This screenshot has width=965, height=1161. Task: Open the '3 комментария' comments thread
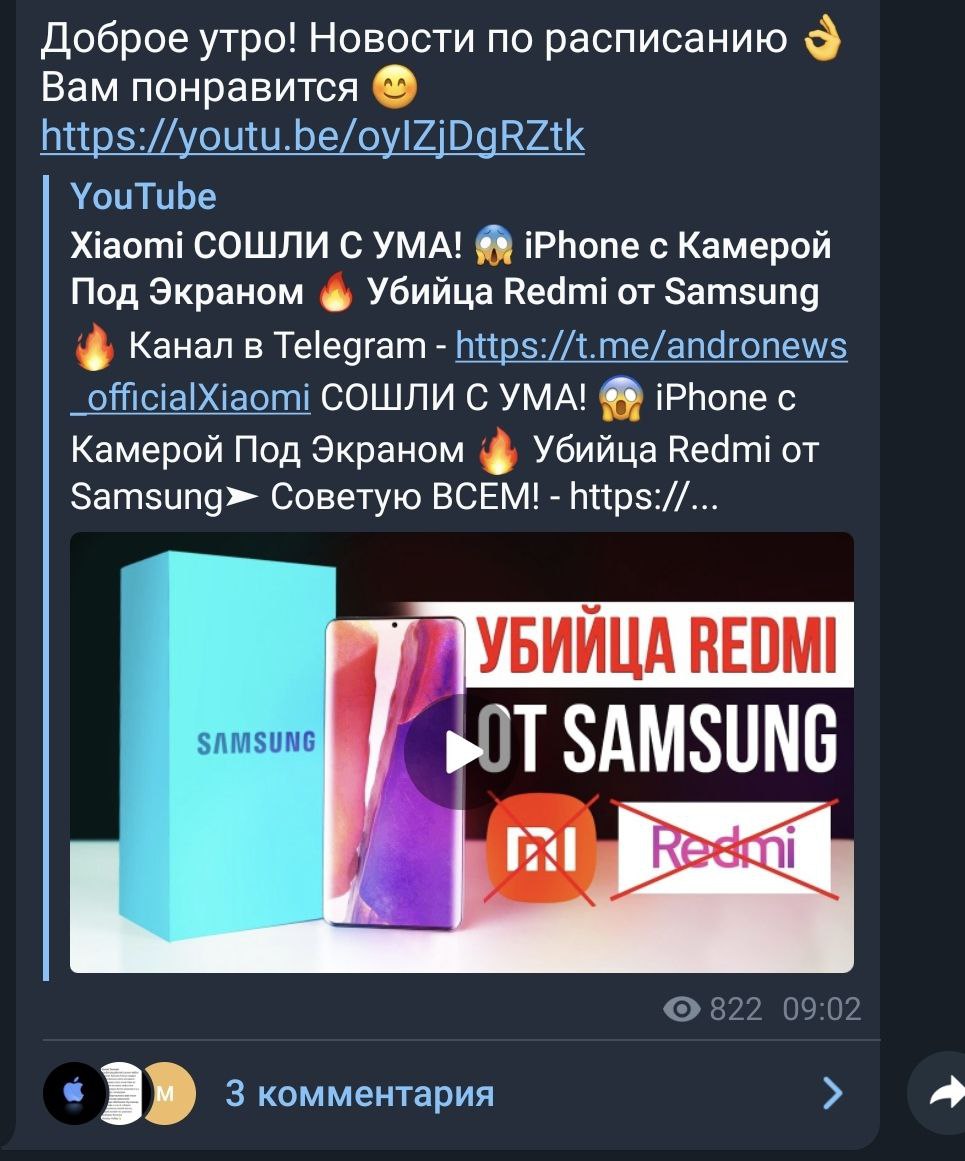point(360,1094)
